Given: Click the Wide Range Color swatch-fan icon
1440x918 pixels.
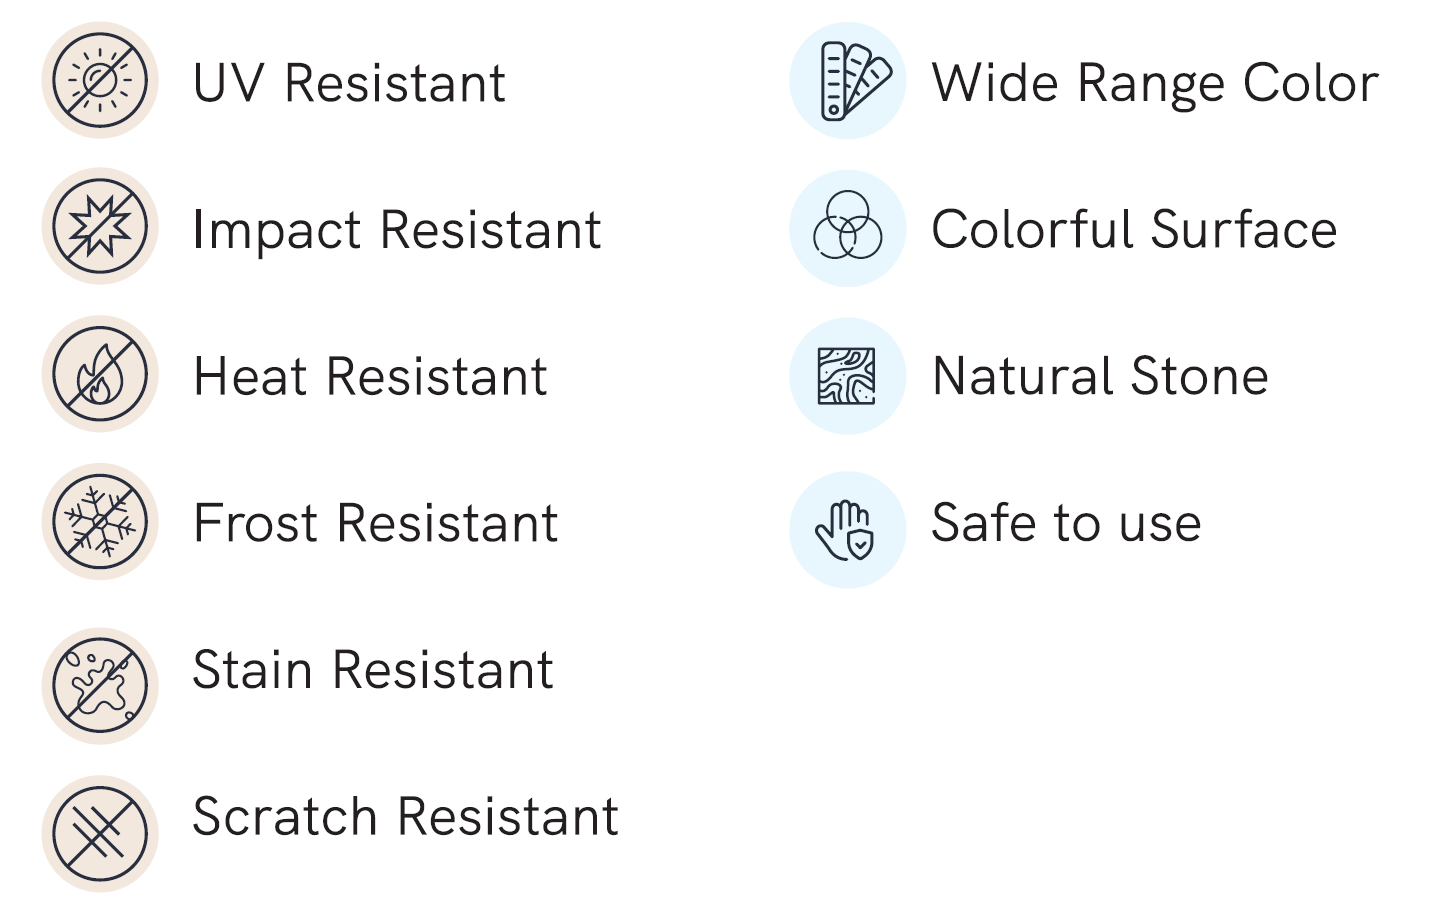Looking at the screenshot, I should click(x=848, y=80).
